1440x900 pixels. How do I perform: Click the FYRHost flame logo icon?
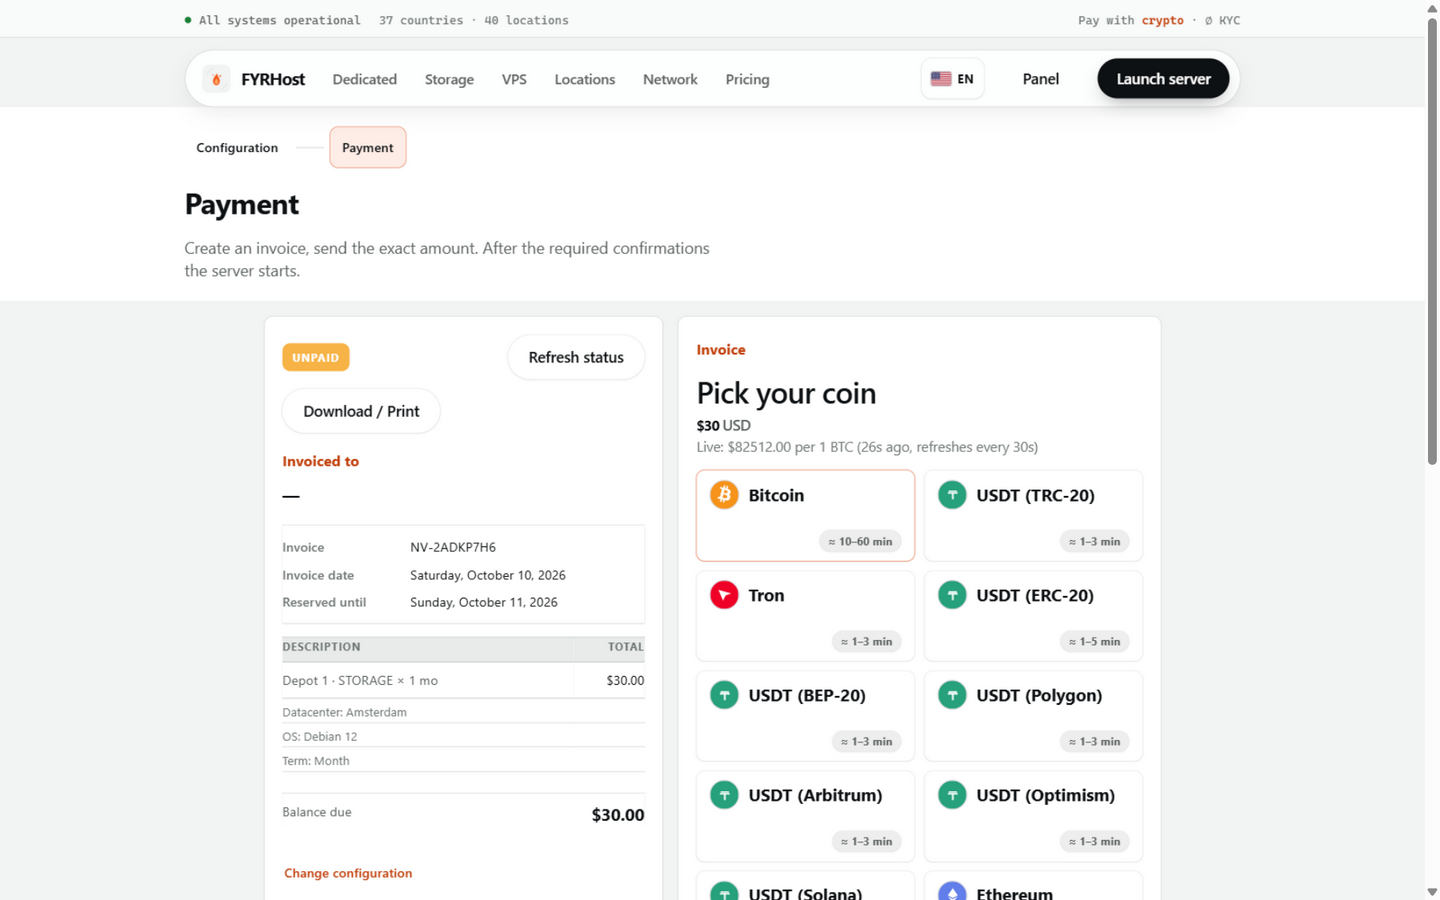coord(216,79)
